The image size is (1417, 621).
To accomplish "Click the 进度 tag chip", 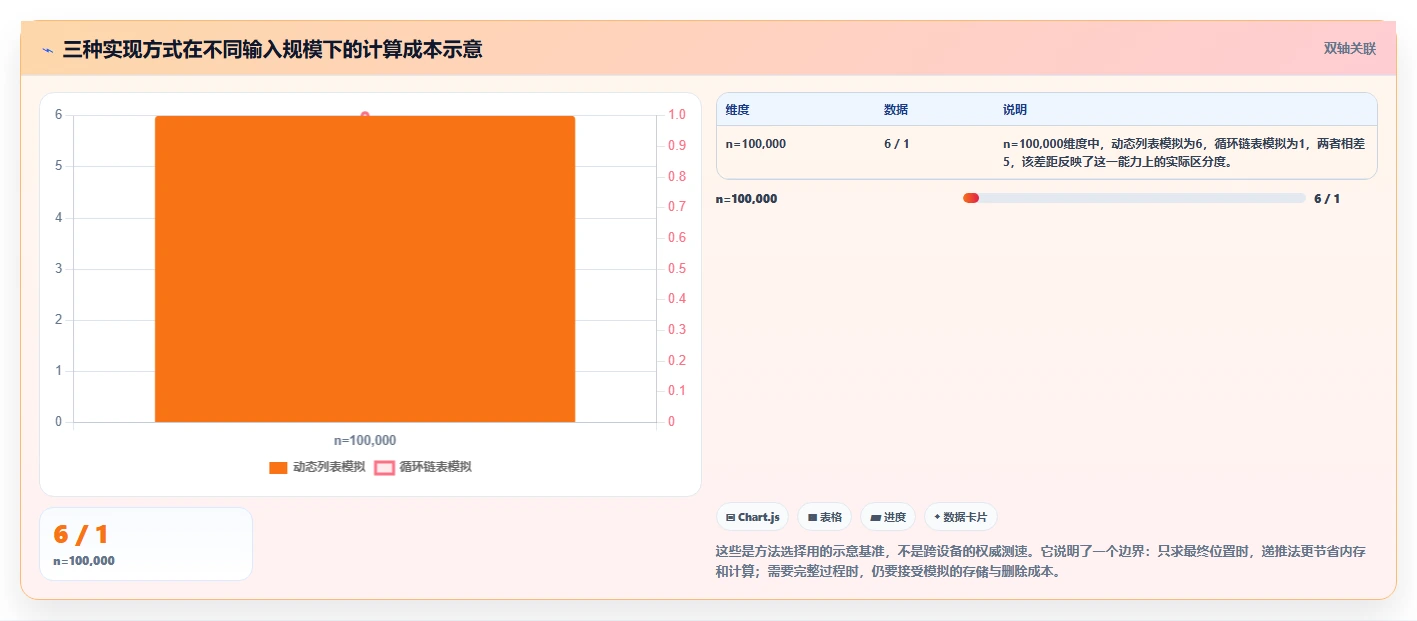I will pyautogui.click(x=888, y=517).
